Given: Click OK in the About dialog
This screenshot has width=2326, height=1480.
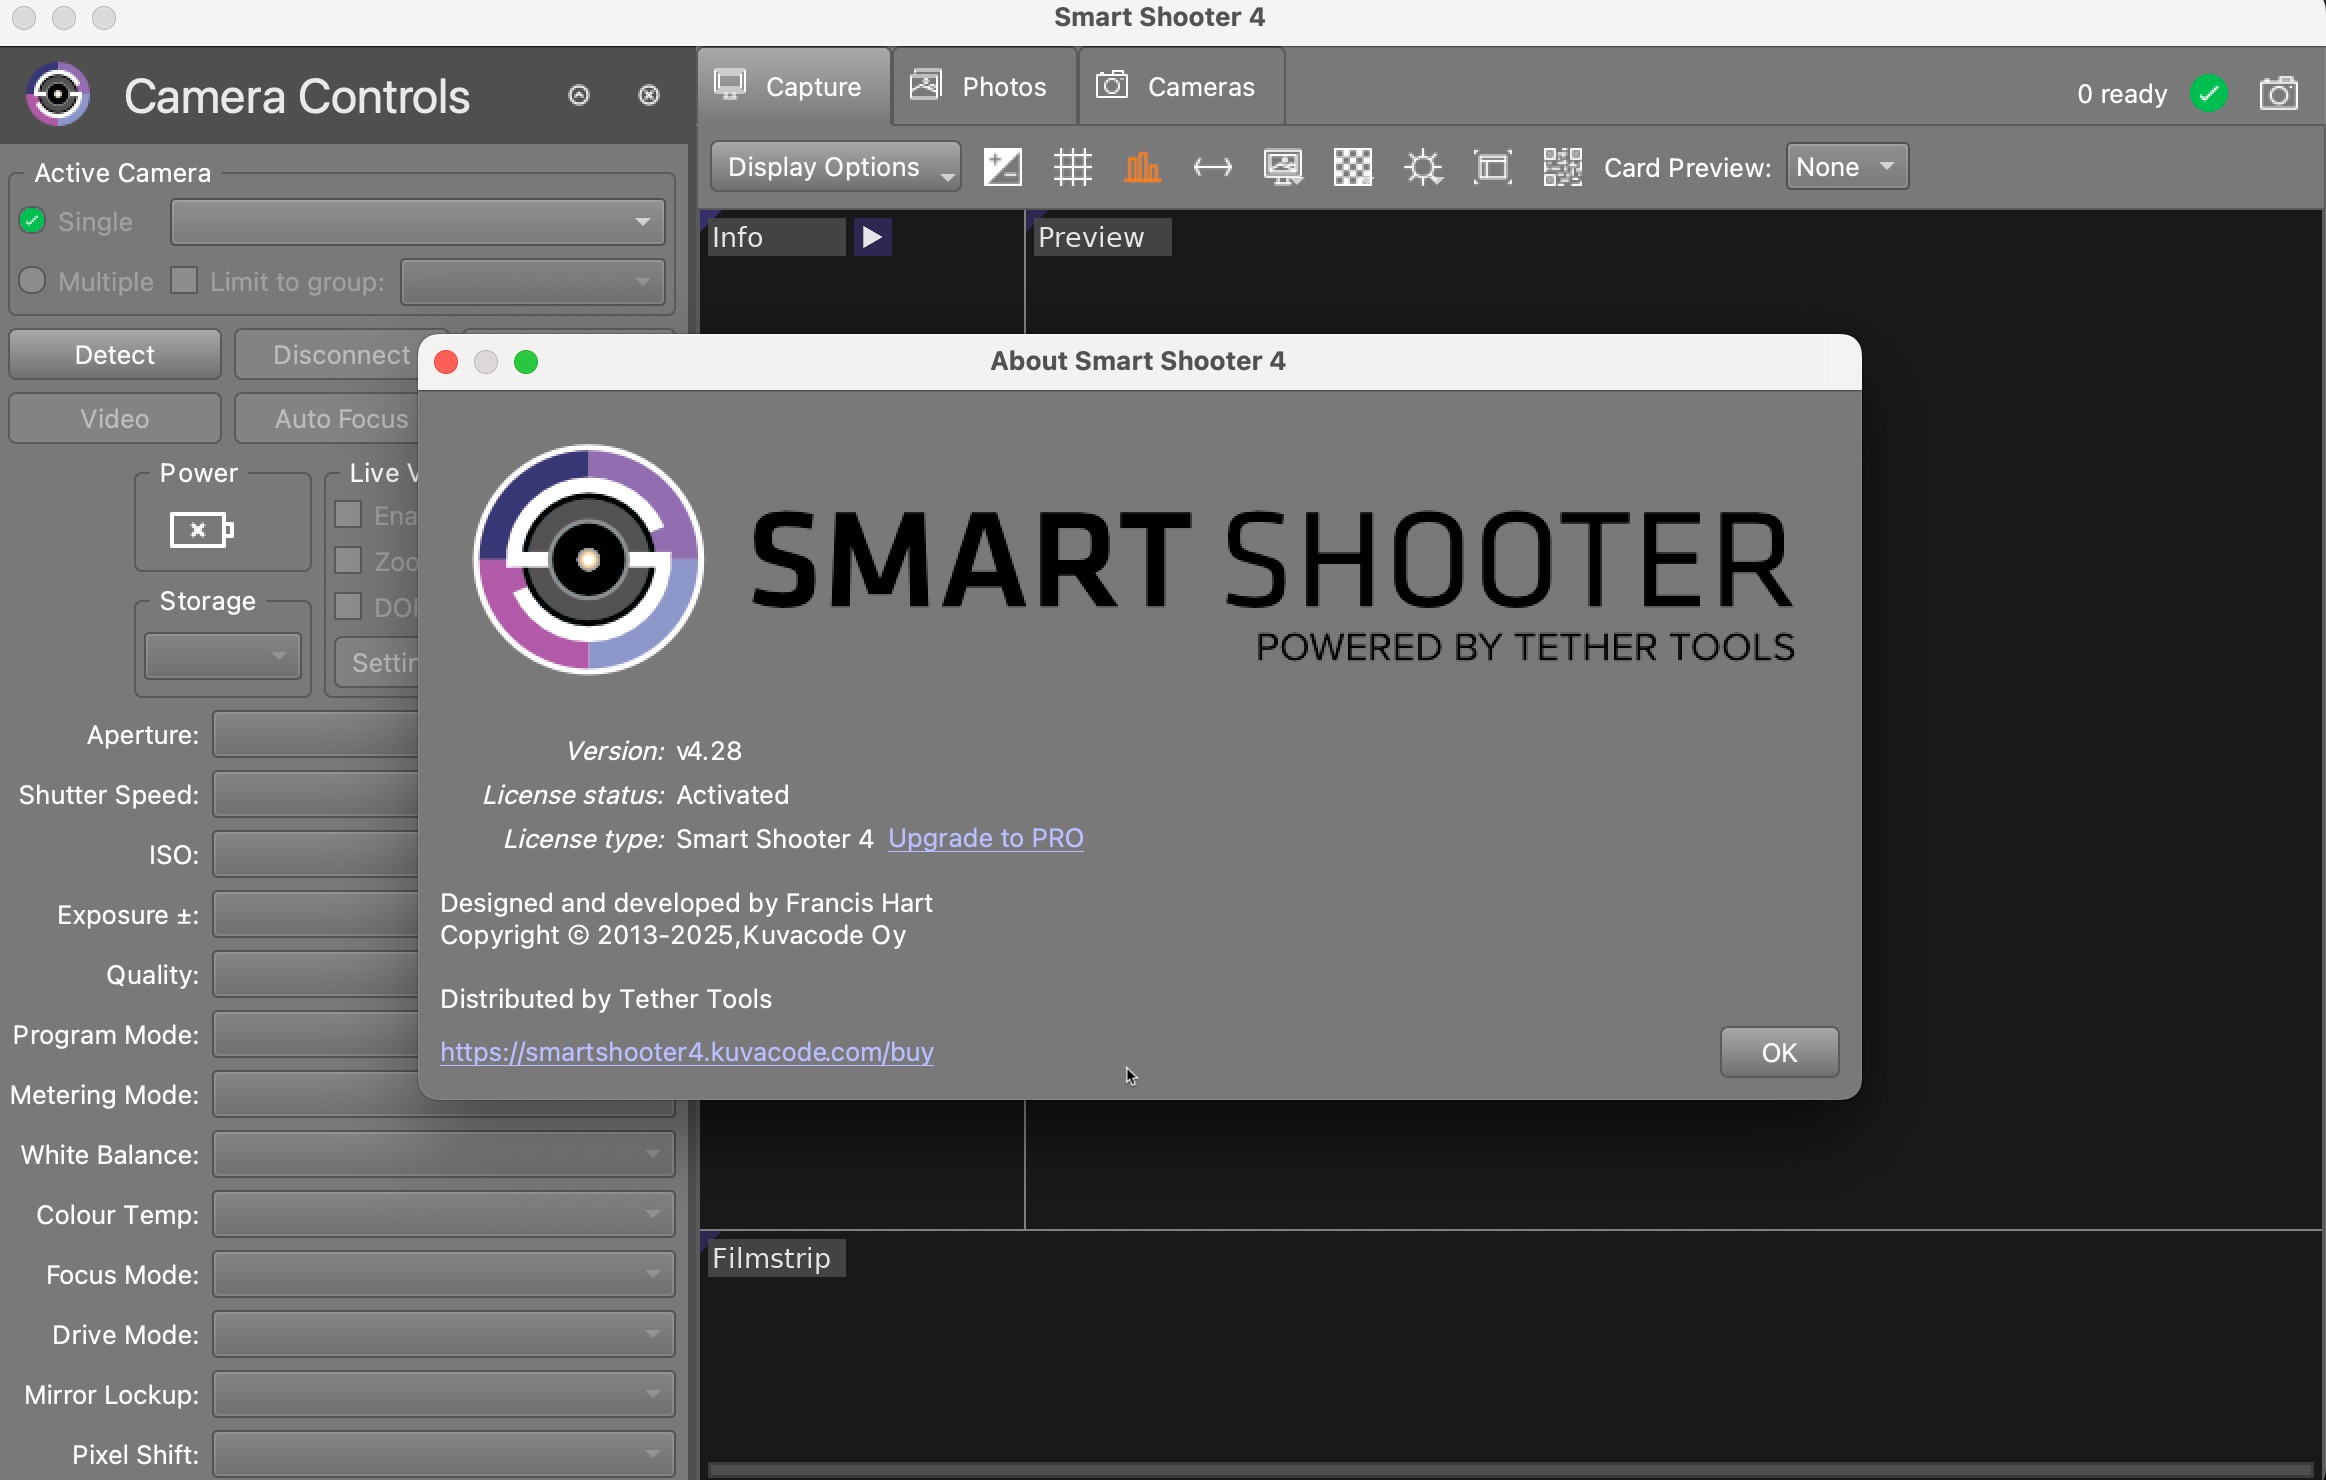Looking at the screenshot, I should (x=1779, y=1053).
